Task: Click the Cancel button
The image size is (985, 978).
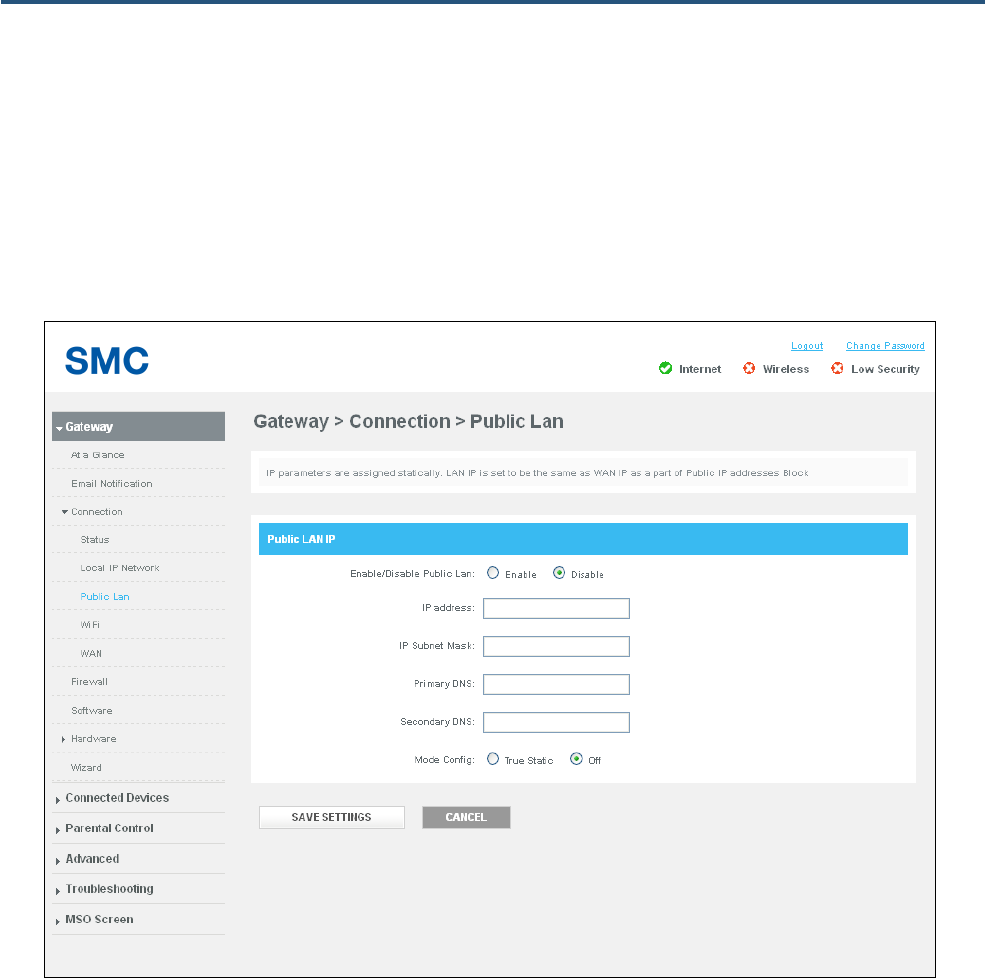Action: click(466, 817)
